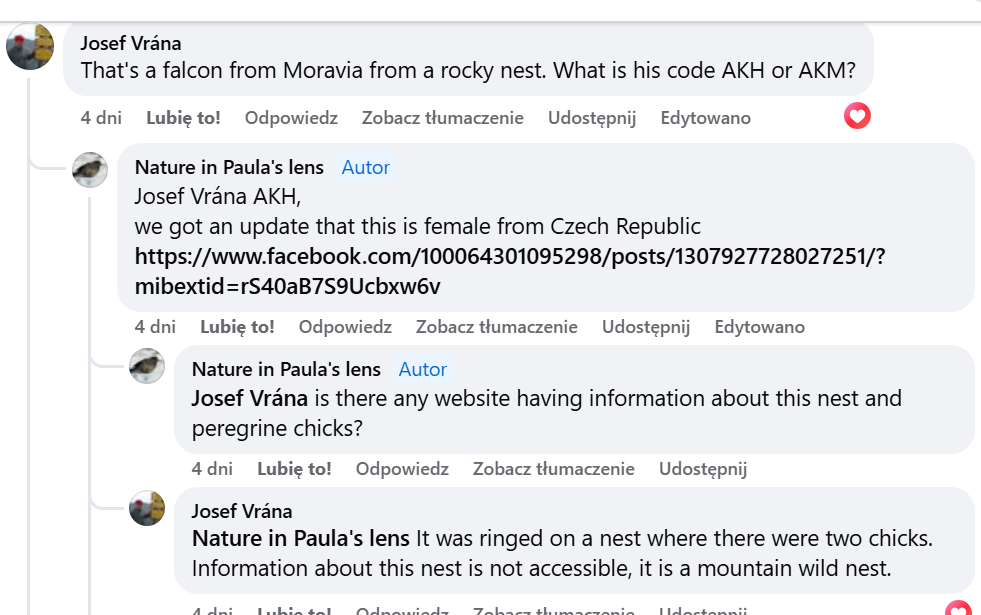This screenshot has width=981, height=615.
Task: Click Odpowiedz under the website question reply
Action: tap(402, 469)
